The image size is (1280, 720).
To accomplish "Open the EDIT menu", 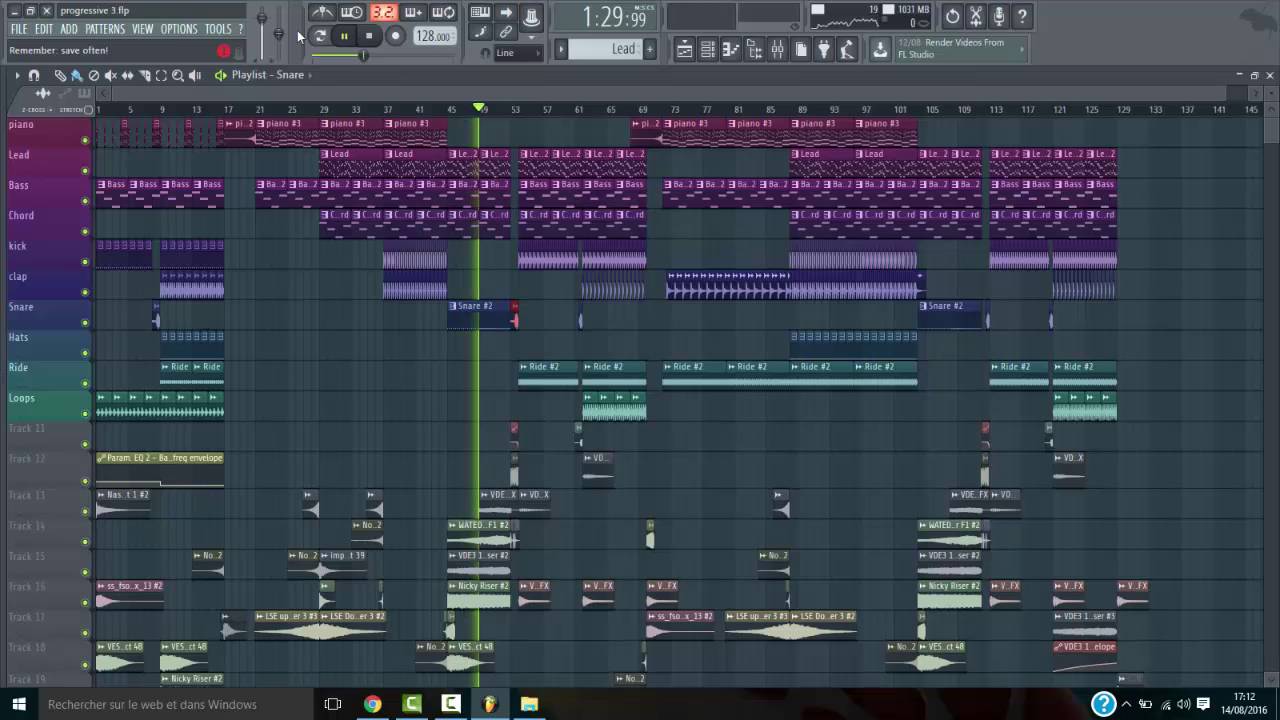I will [44, 29].
